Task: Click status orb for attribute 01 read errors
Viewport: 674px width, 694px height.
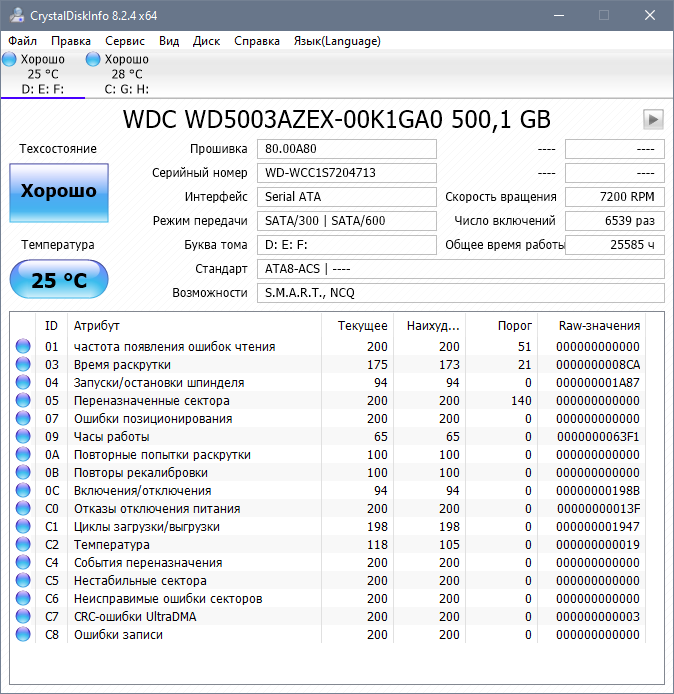Action: point(23,347)
